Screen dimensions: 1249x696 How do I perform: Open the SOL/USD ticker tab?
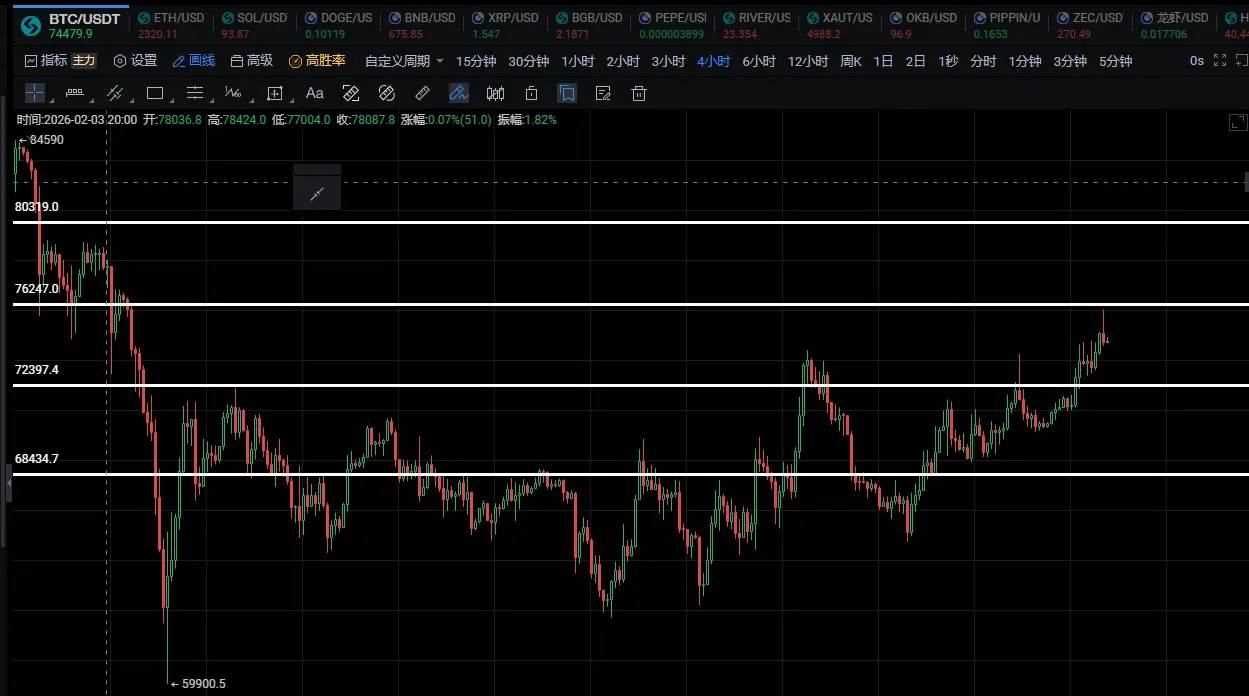pyautogui.click(x=254, y=25)
